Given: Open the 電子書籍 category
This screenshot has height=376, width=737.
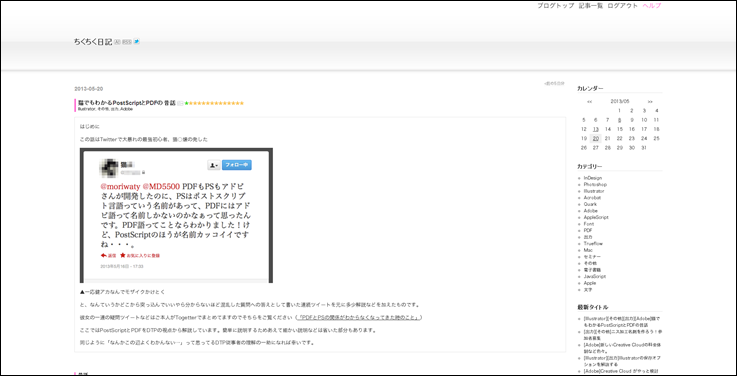Looking at the screenshot, I should point(592,270).
